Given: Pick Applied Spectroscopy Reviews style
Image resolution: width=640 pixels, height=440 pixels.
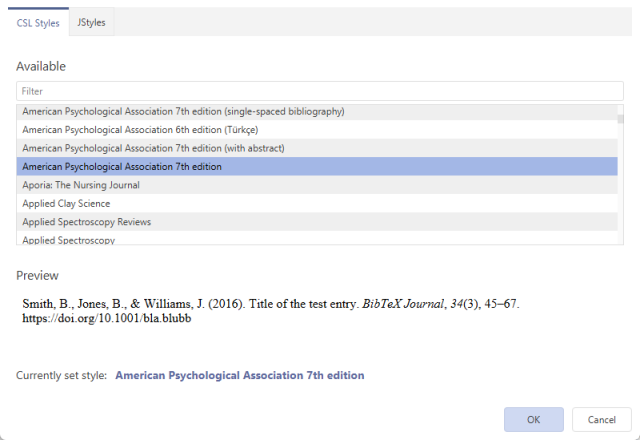Looking at the screenshot, I should pos(86,221).
